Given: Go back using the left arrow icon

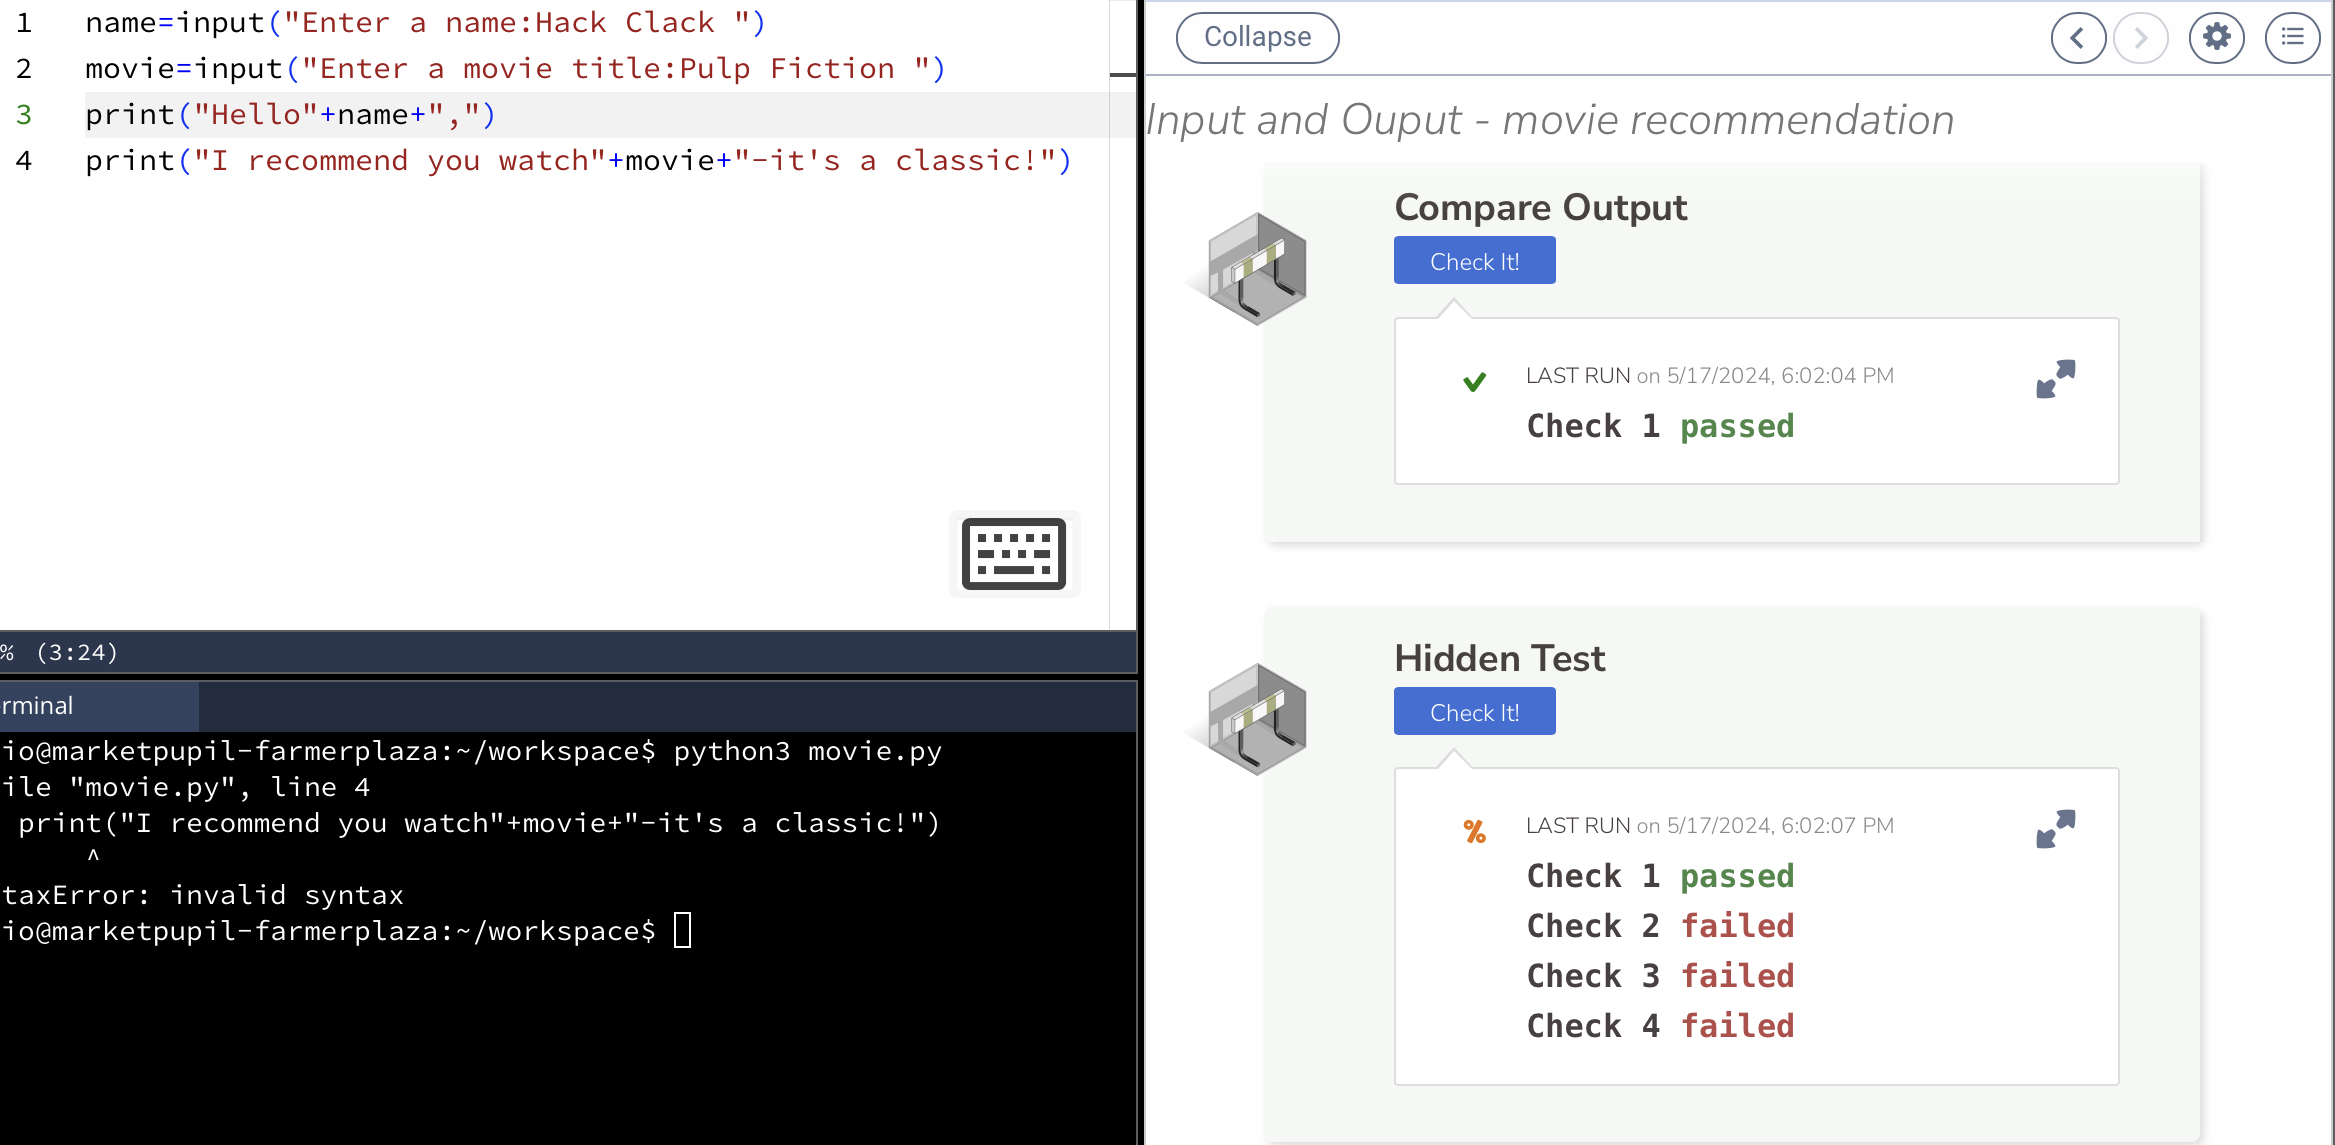Looking at the screenshot, I should [x=2078, y=37].
